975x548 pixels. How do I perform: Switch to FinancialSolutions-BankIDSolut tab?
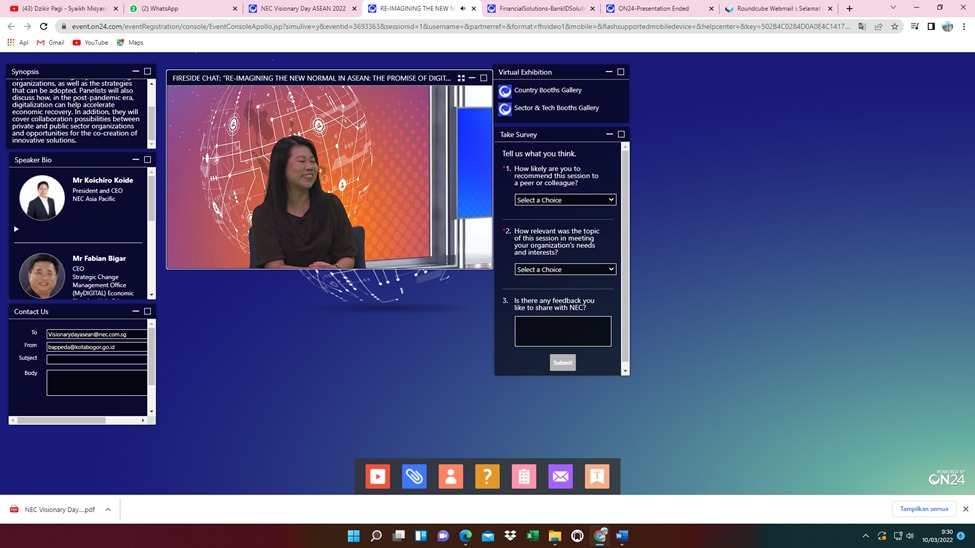[x=540, y=9]
